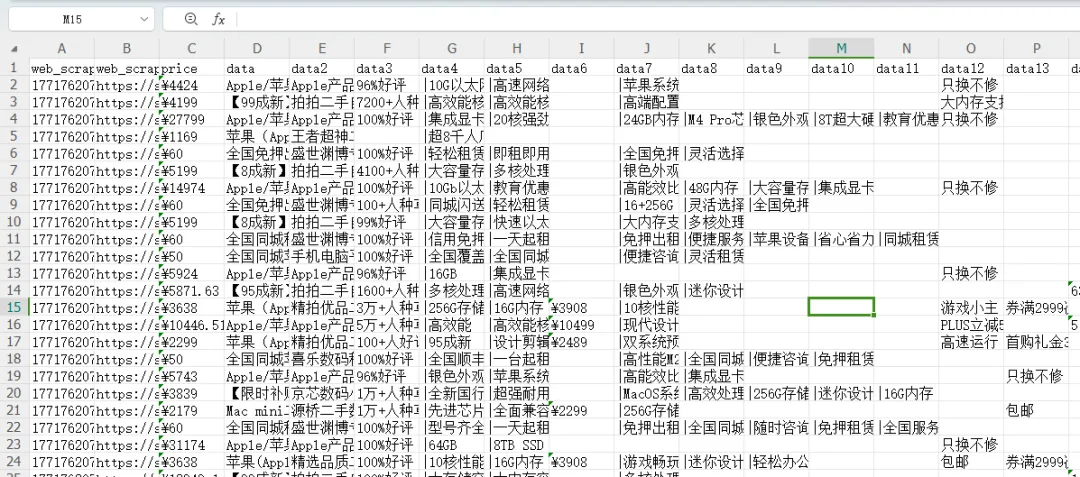Select column C header
Image resolution: width=1080 pixels, height=477 pixels.
coord(191,48)
